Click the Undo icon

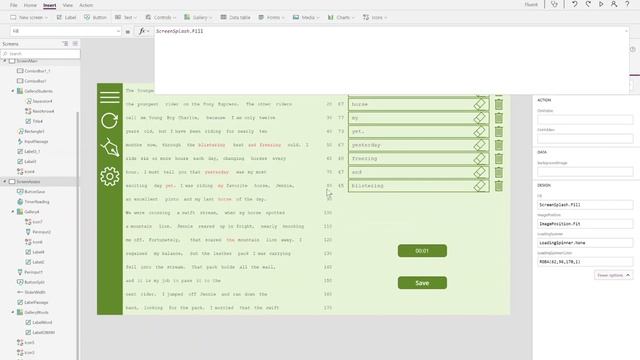point(575,4)
